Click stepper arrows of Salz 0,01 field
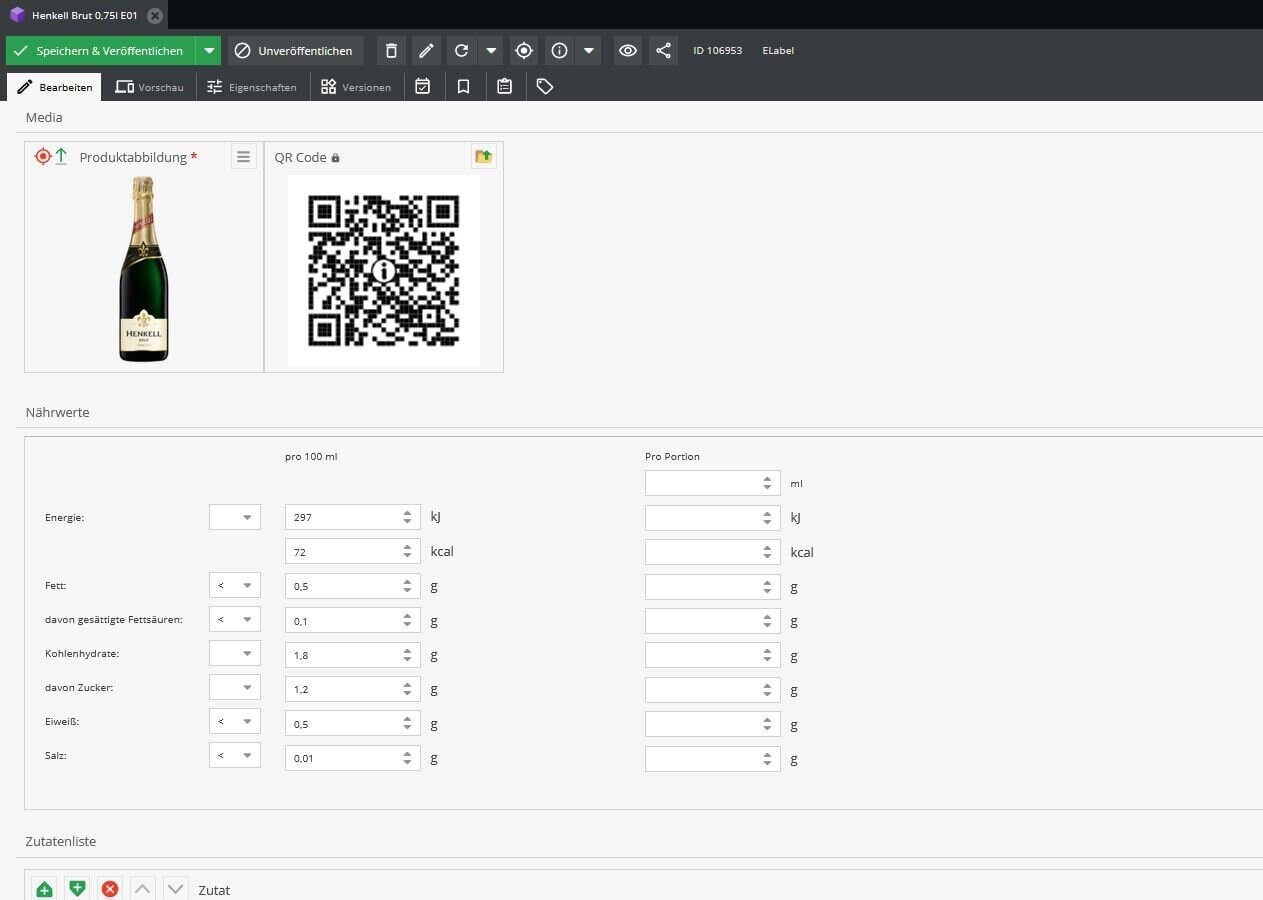The image size is (1263, 900). click(x=407, y=758)
